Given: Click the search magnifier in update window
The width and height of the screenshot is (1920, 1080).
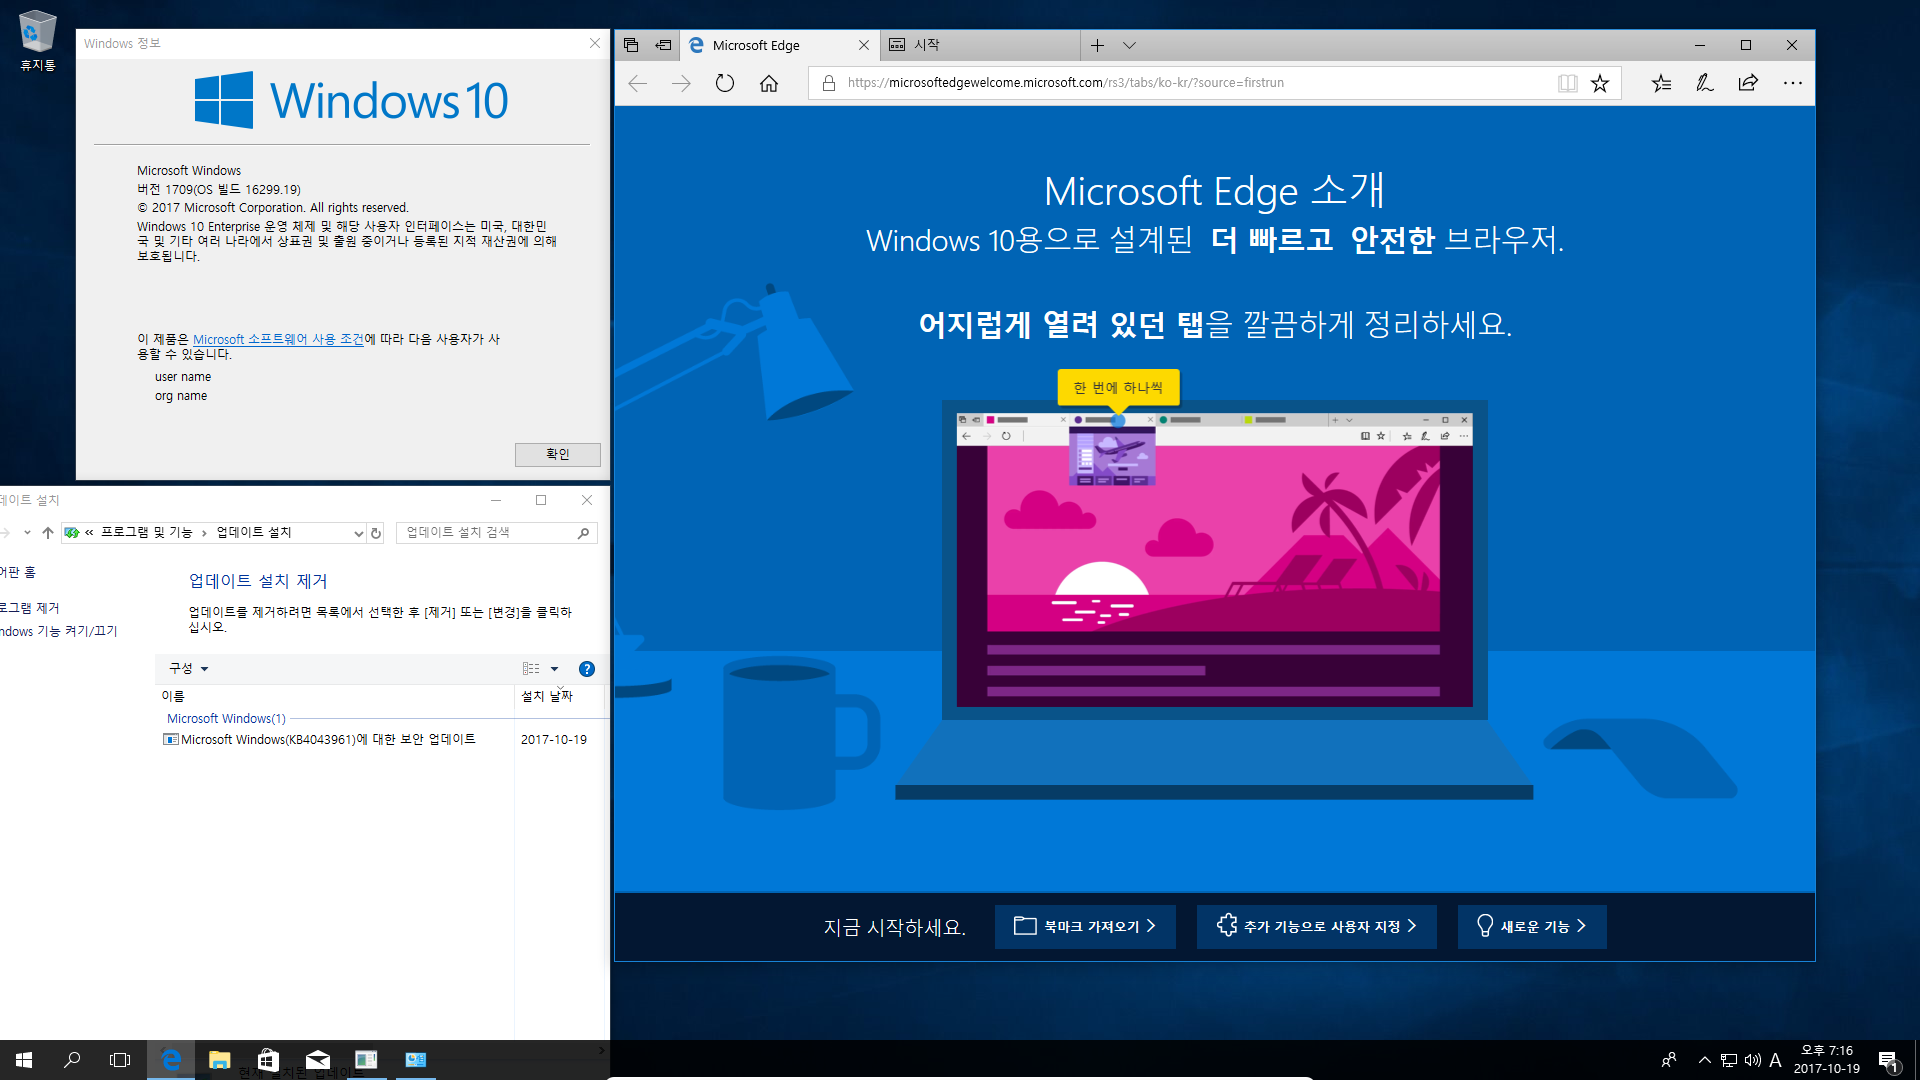Looking at the screenshot, I should point(583,533).
